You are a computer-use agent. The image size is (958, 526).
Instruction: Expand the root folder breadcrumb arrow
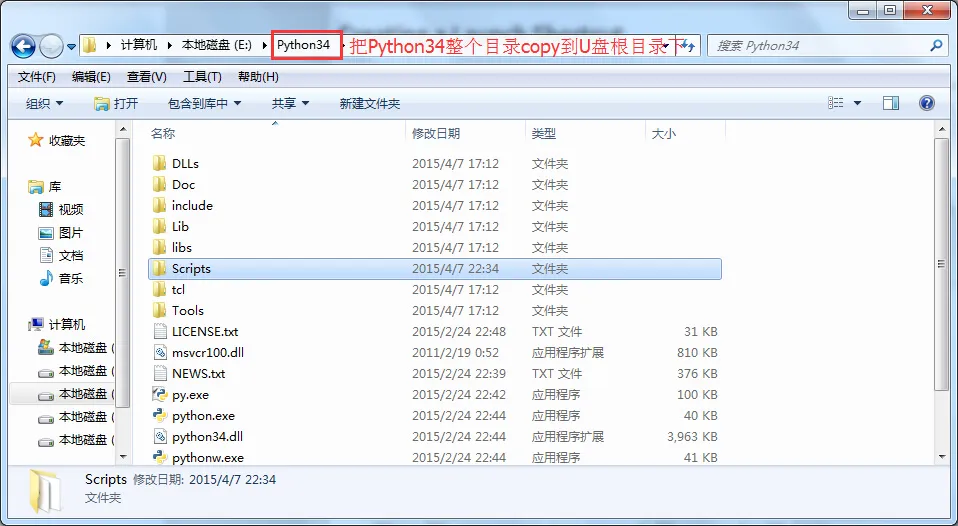coord(109,45)
